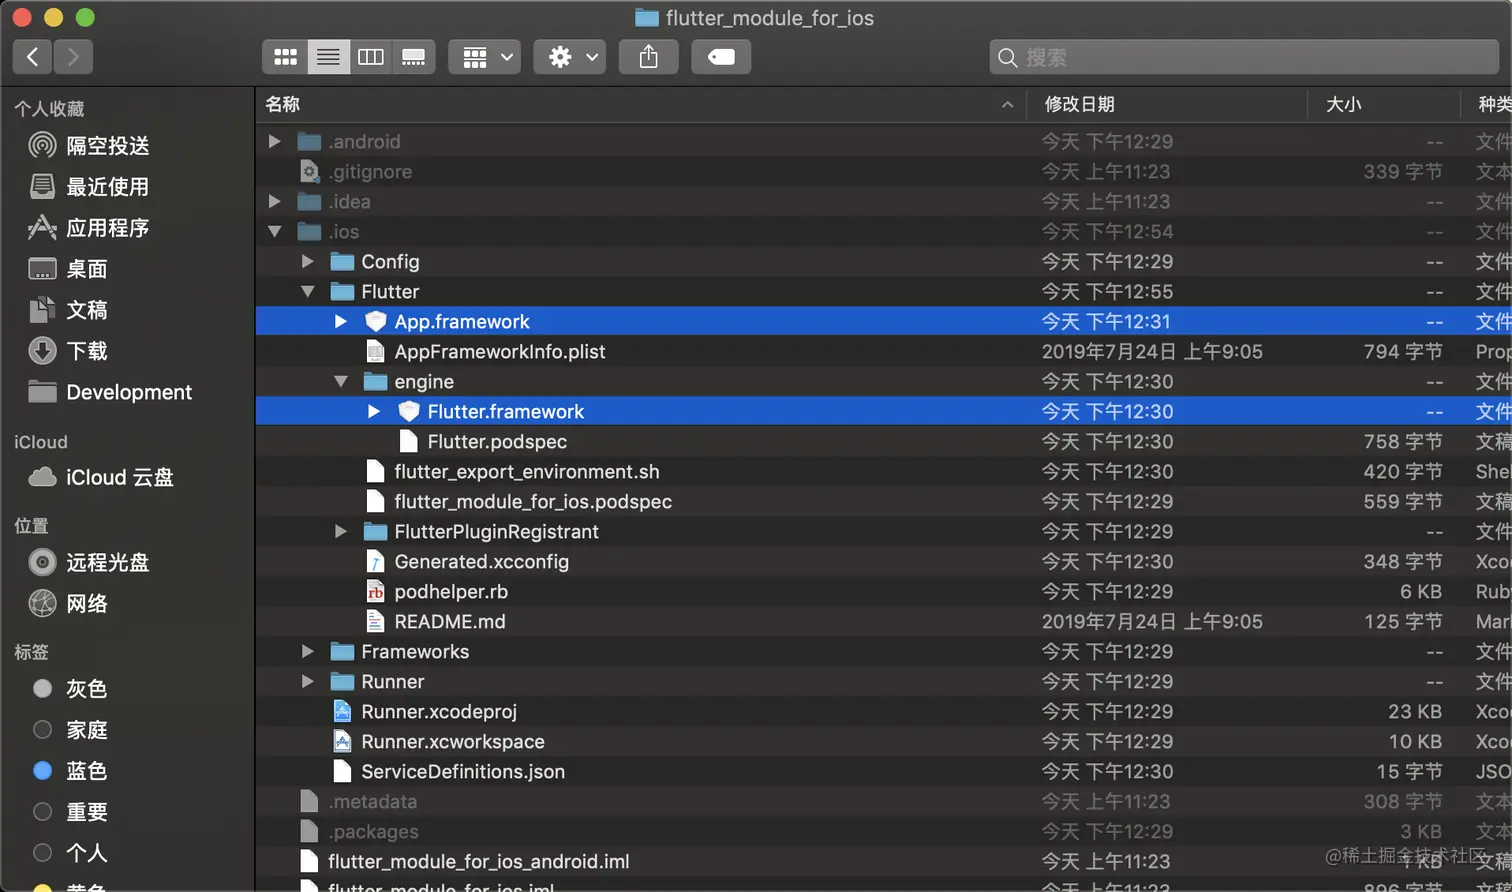Select the Flutter.podspec file icon
The image size is (1512, 892).
[408, 442]
